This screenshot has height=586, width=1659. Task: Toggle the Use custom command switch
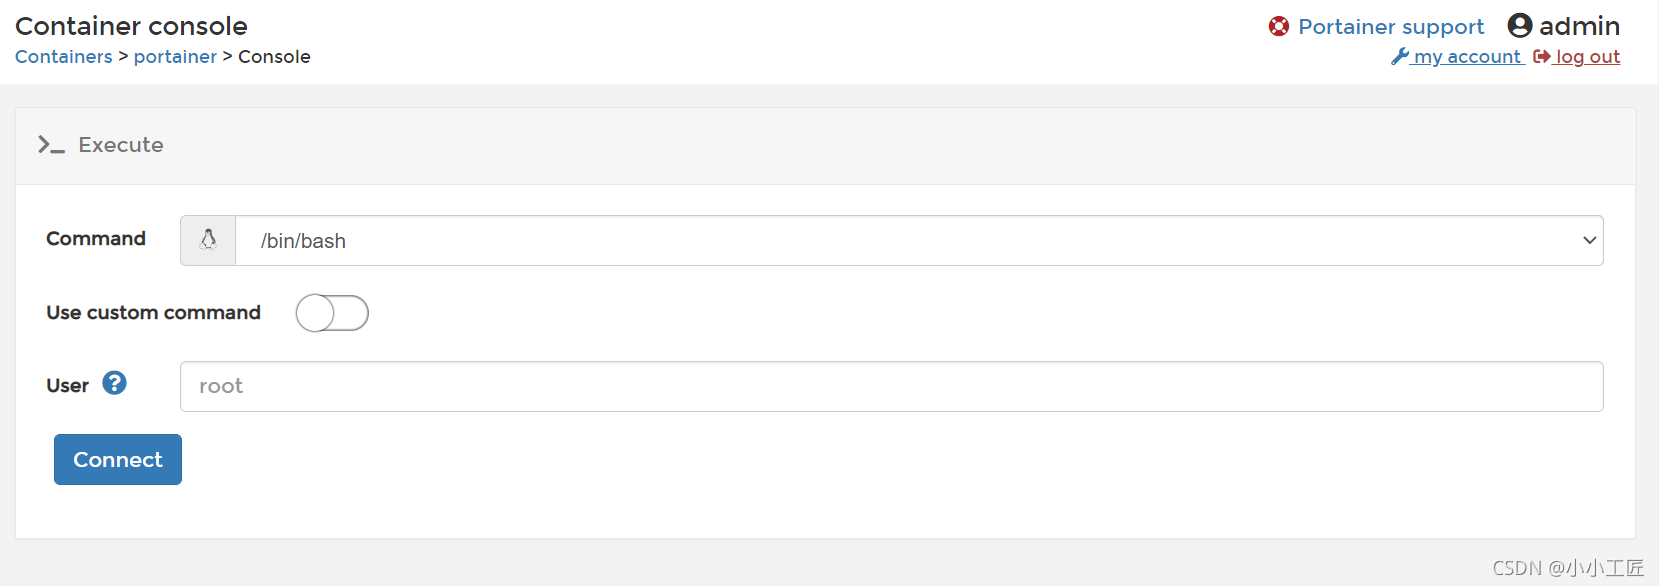[332, 313]
